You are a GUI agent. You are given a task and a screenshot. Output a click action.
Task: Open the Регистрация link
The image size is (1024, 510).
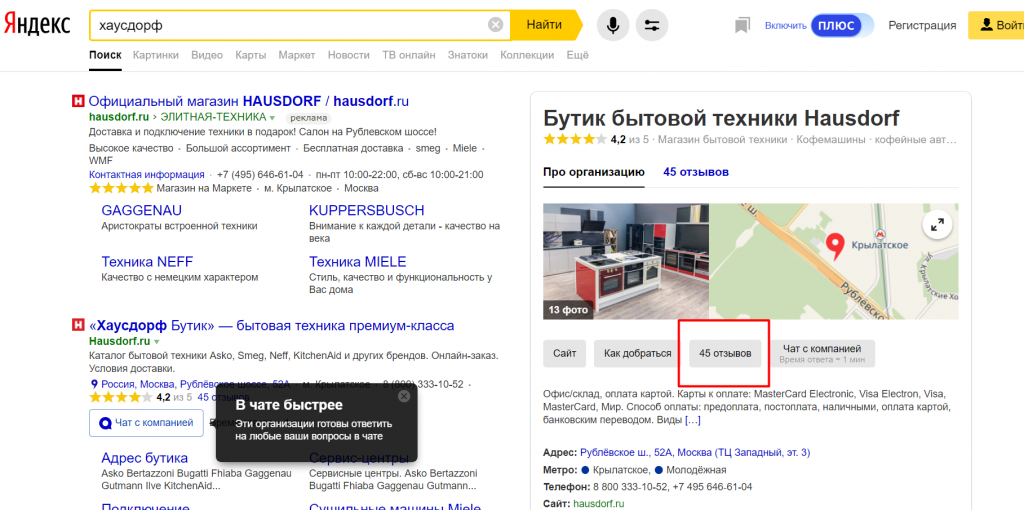(x=922, y=25)
